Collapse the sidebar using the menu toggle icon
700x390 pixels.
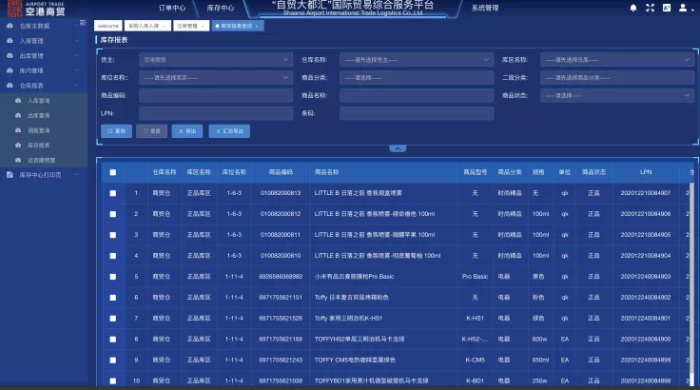point(83,22)
